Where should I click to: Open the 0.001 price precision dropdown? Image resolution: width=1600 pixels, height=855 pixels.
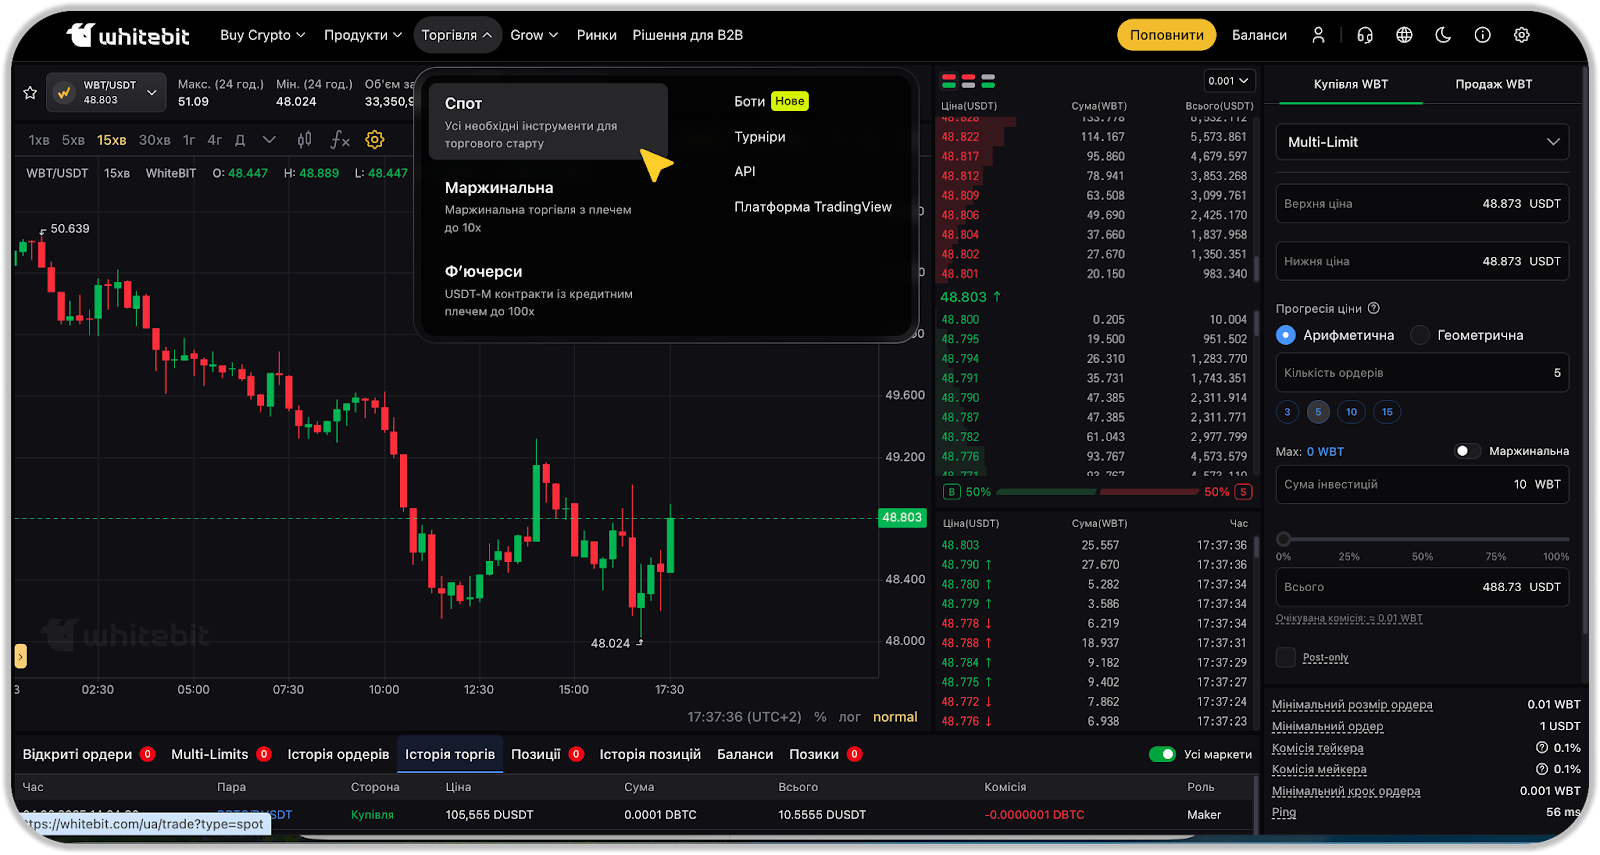tap(1229, 81)
